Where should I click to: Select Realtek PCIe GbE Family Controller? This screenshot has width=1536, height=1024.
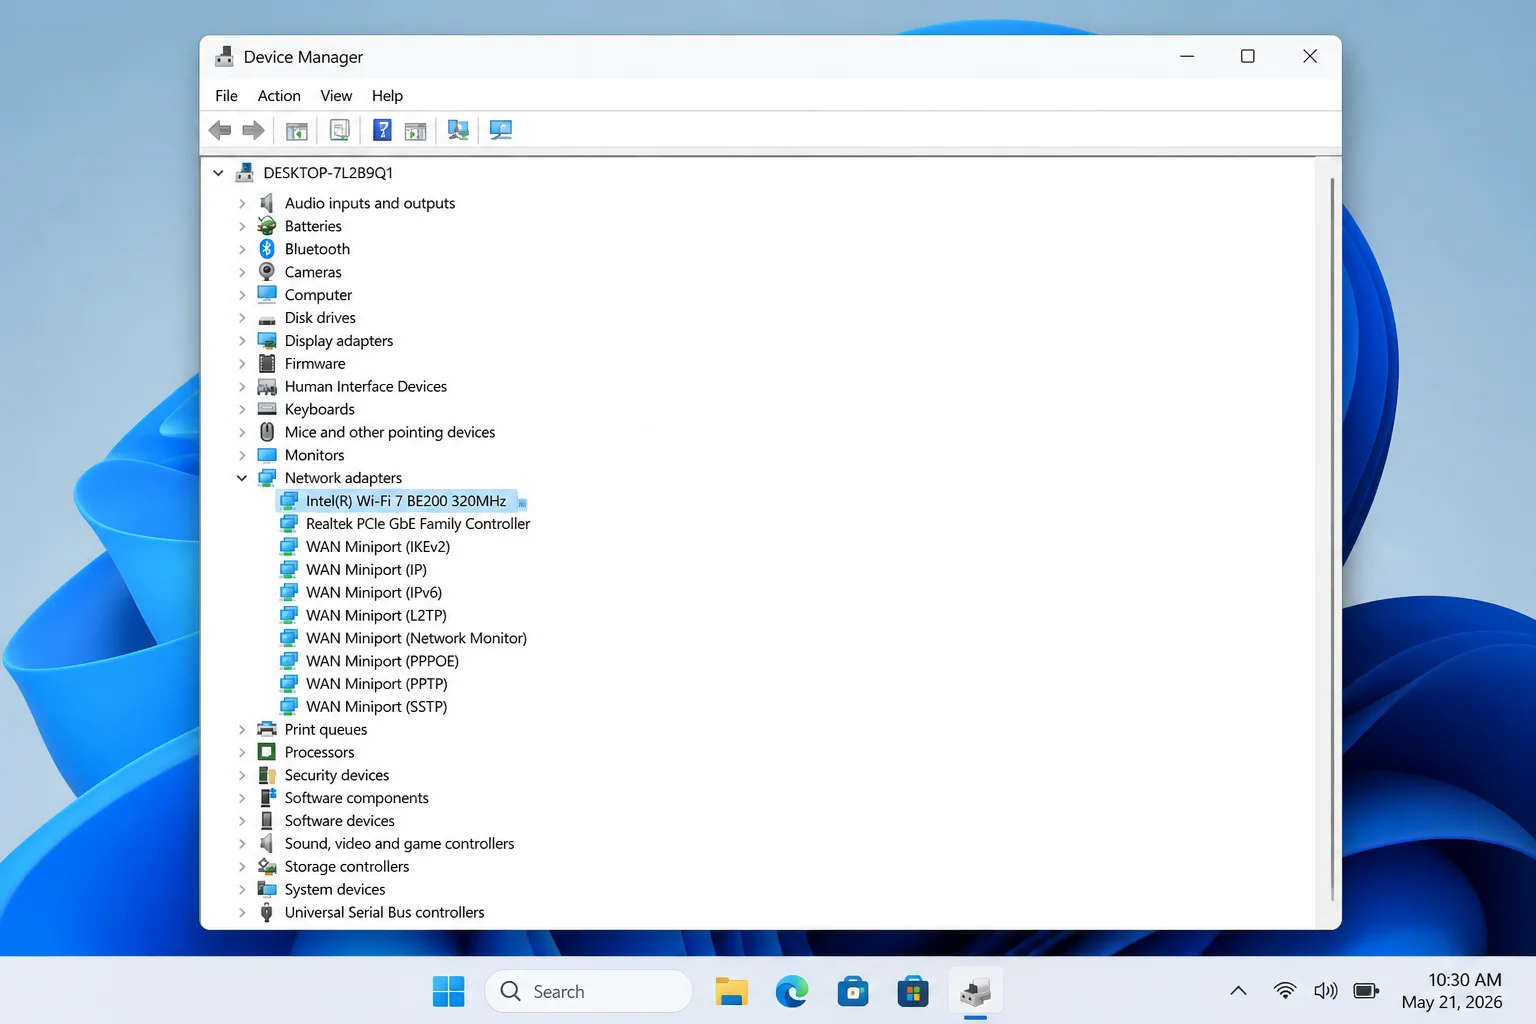click(x=418, y=524)
